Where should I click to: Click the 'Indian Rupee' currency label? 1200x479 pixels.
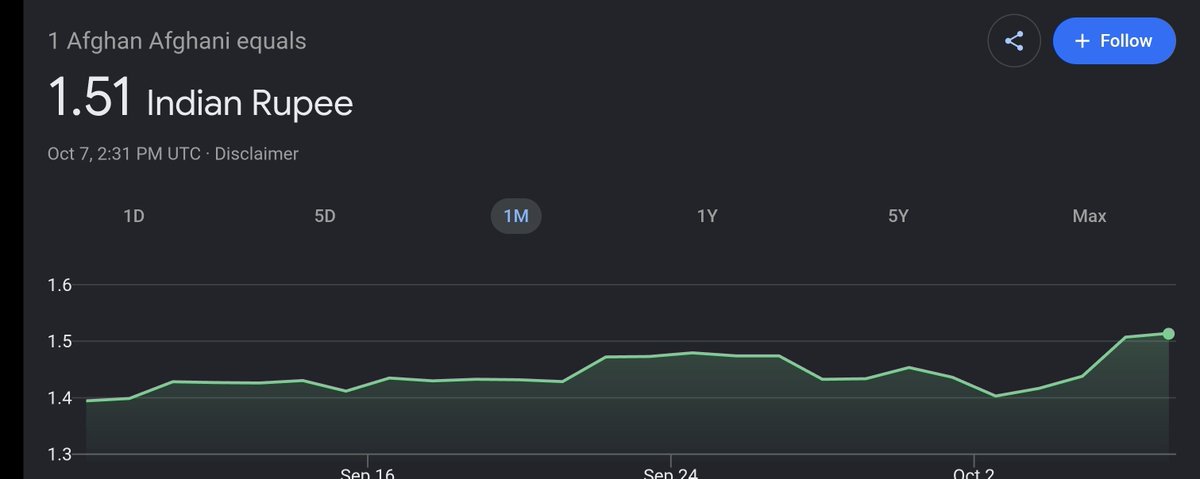250,103
